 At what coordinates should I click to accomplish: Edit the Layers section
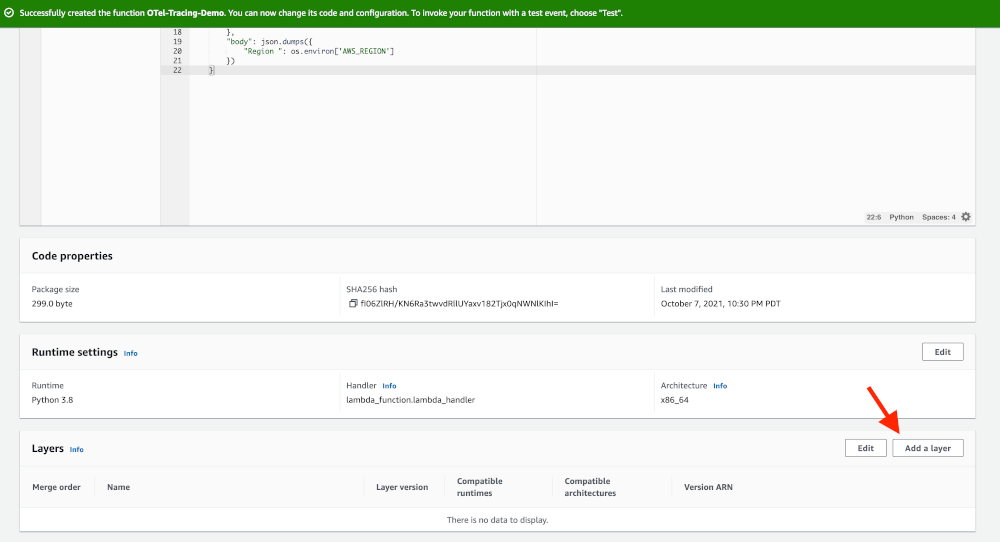click(865, 448)
